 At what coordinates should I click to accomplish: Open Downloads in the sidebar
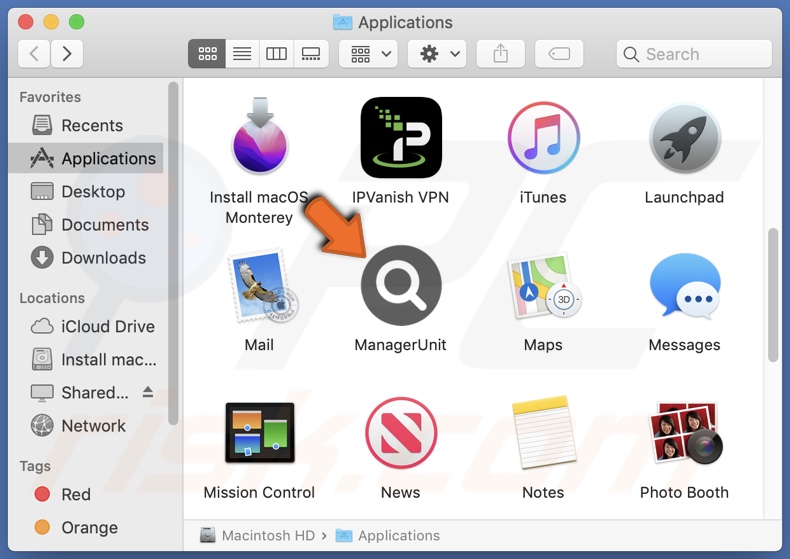[x=86, y=258]
